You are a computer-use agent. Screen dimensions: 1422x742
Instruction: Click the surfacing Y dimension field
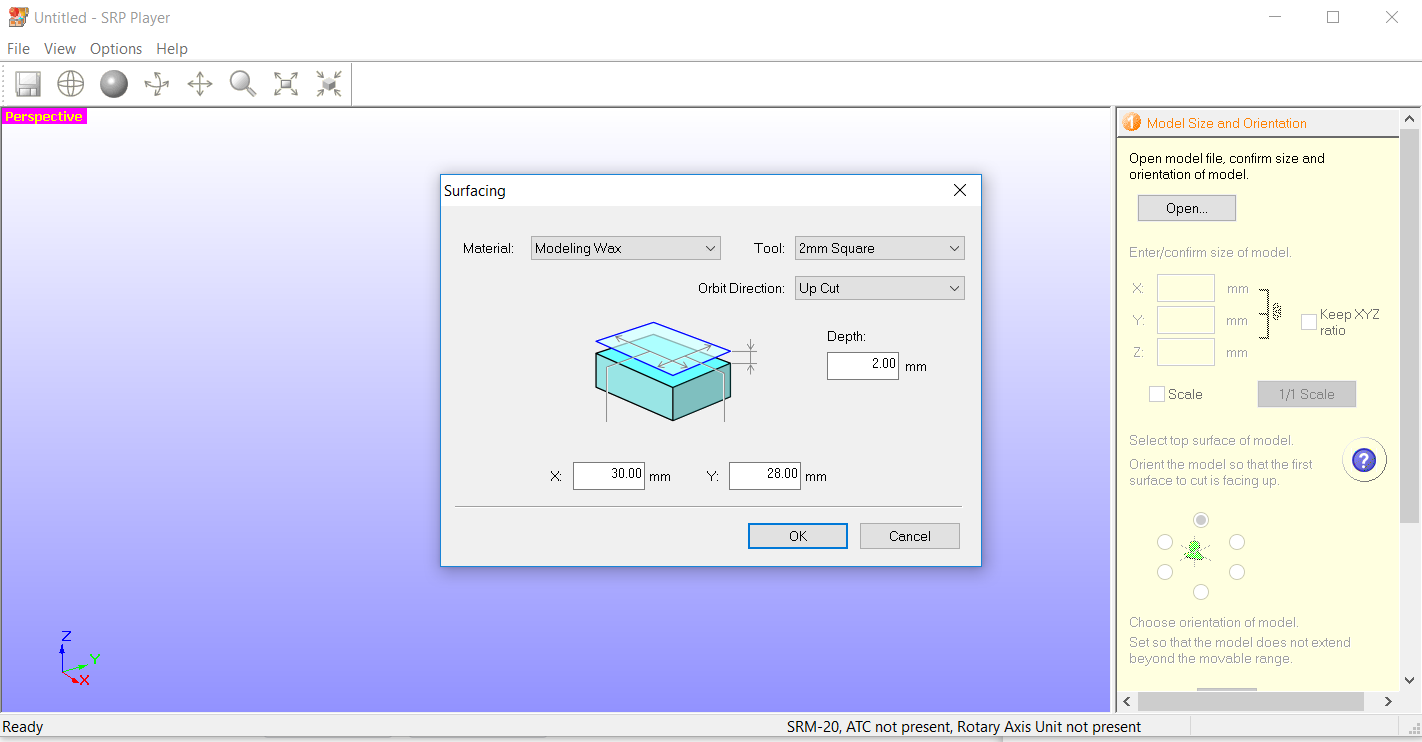[765, 476]
